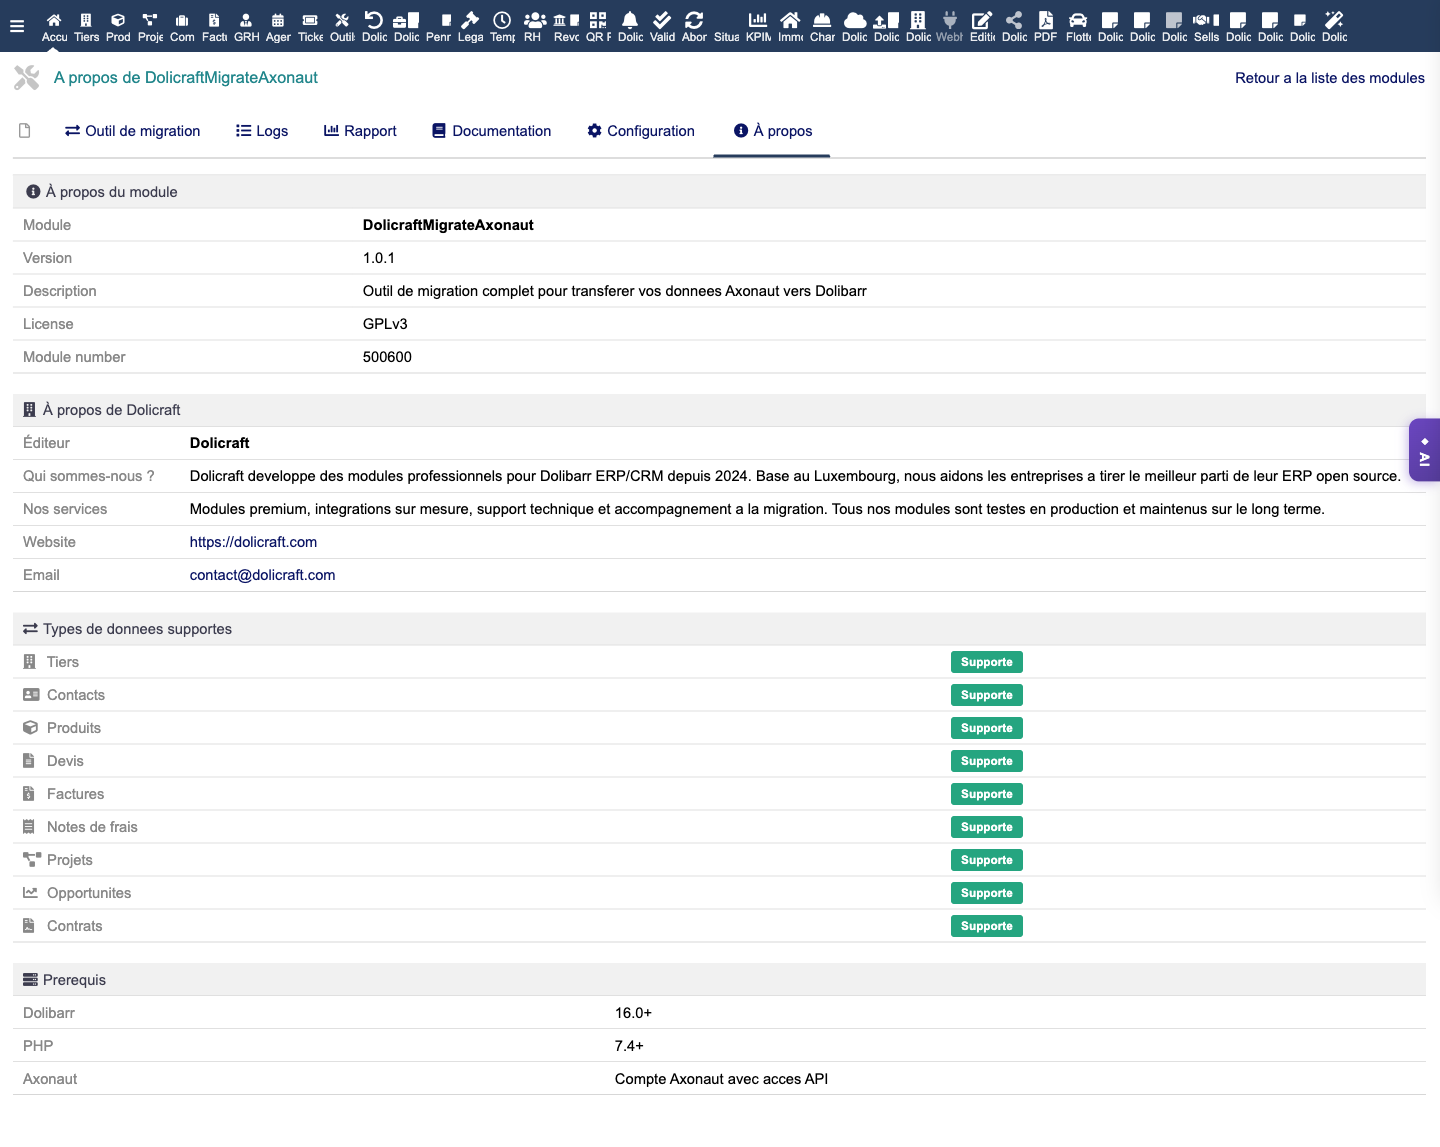Image resolution: width=1440 pixels, height=1147 pixels.
Task: Open the Immobilier house icon
Action: (790, 20)
